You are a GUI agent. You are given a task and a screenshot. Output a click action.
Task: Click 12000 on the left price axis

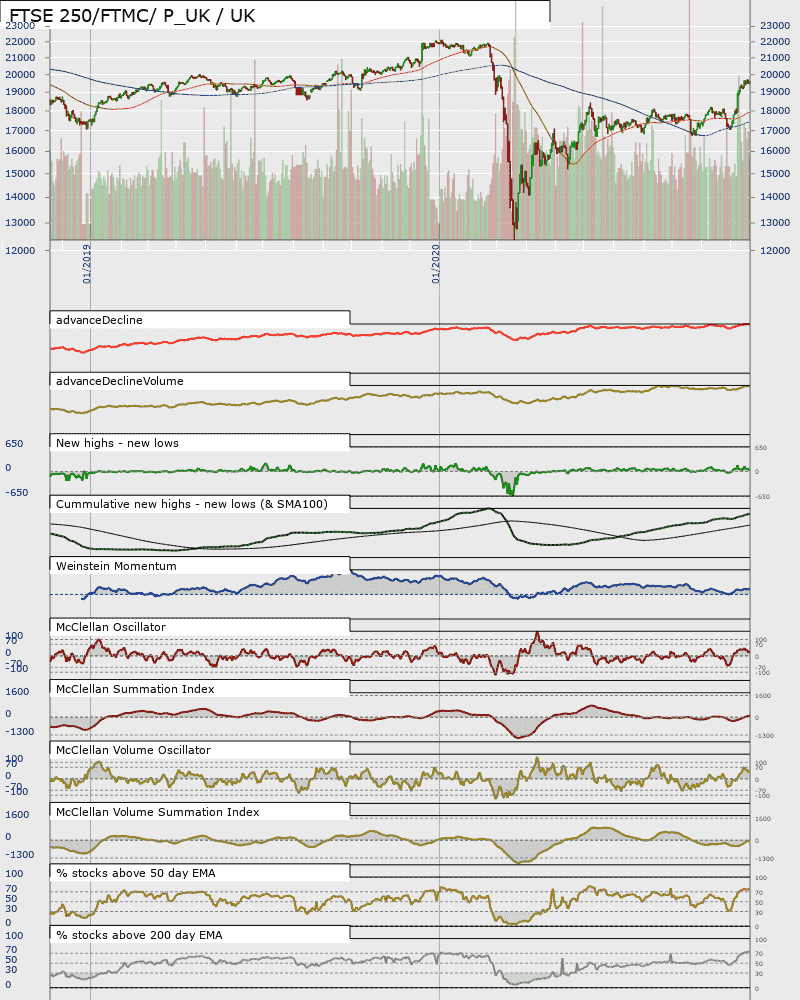pos(20,251)
